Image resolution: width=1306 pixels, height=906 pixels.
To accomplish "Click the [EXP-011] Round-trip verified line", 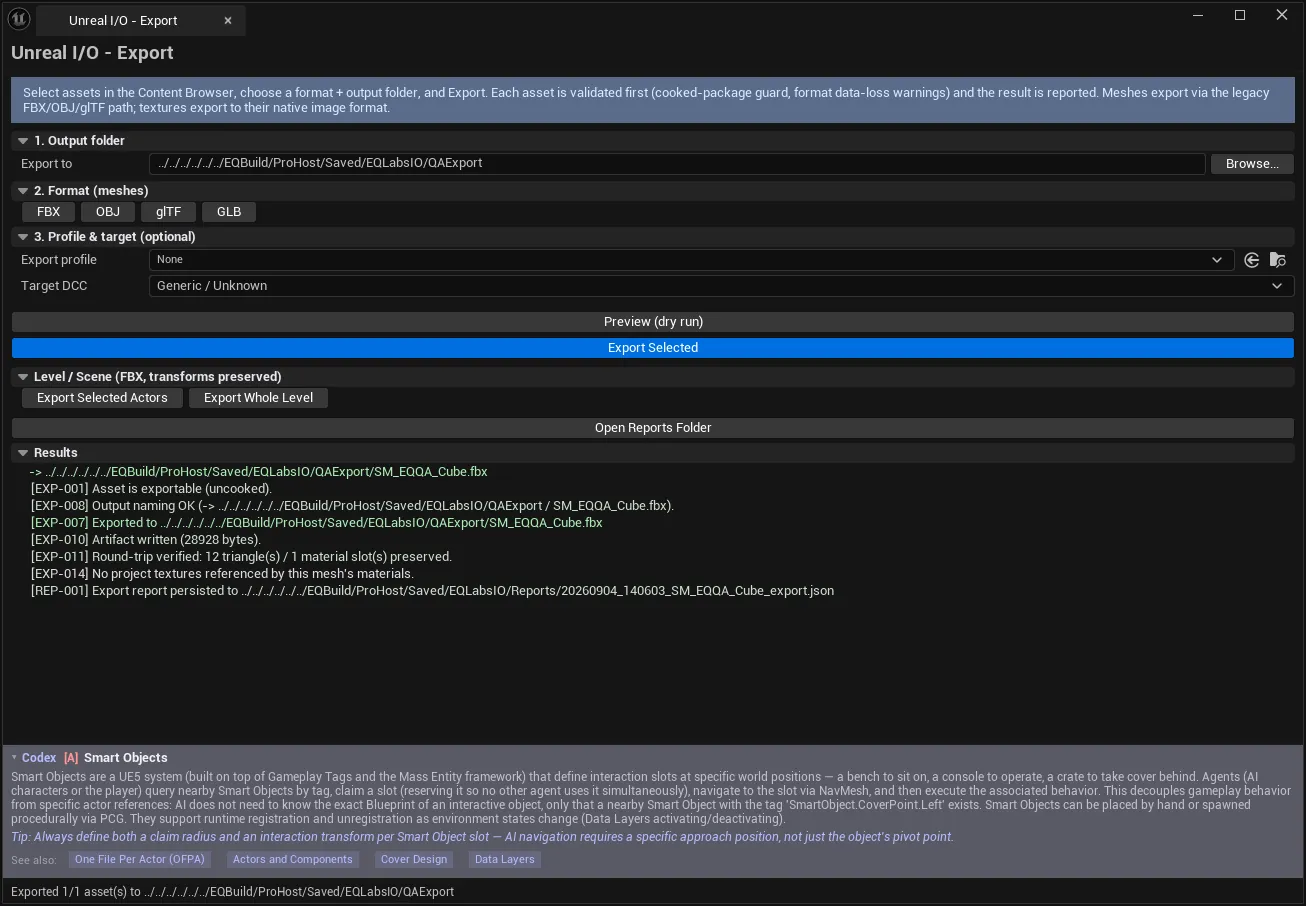I will coord(242,557).
